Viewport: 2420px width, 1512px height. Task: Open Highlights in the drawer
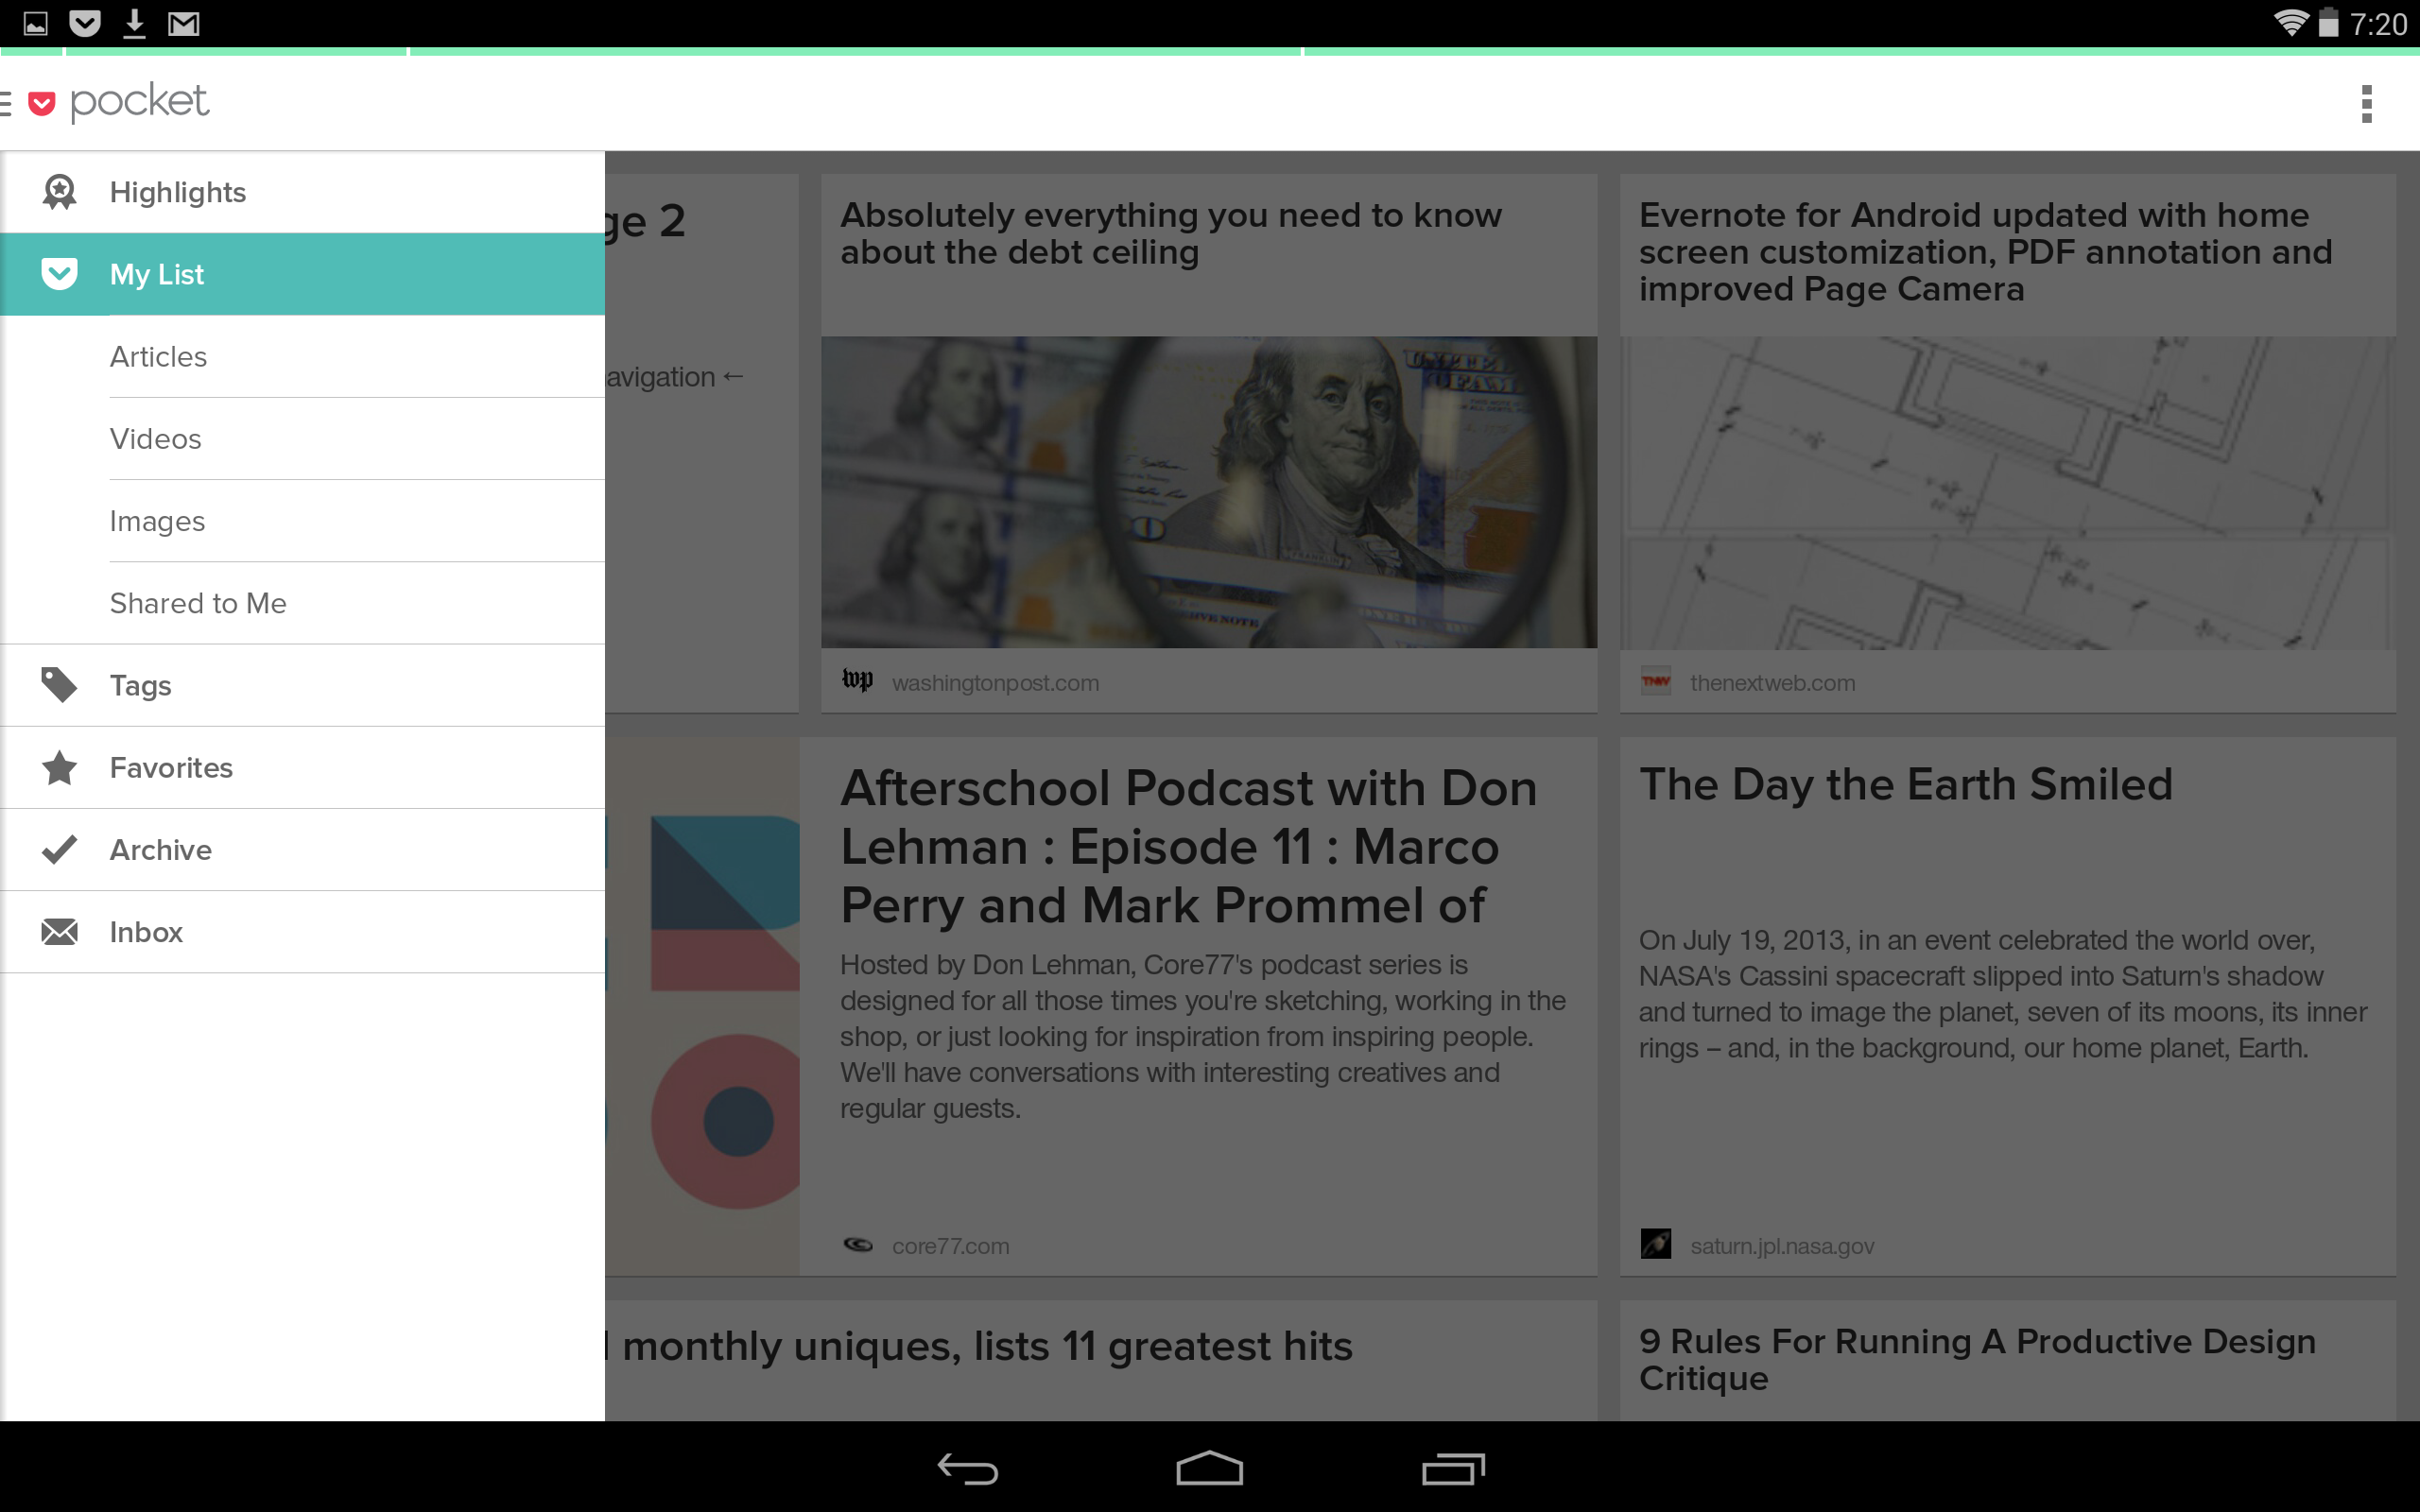(x=302, y=192)
